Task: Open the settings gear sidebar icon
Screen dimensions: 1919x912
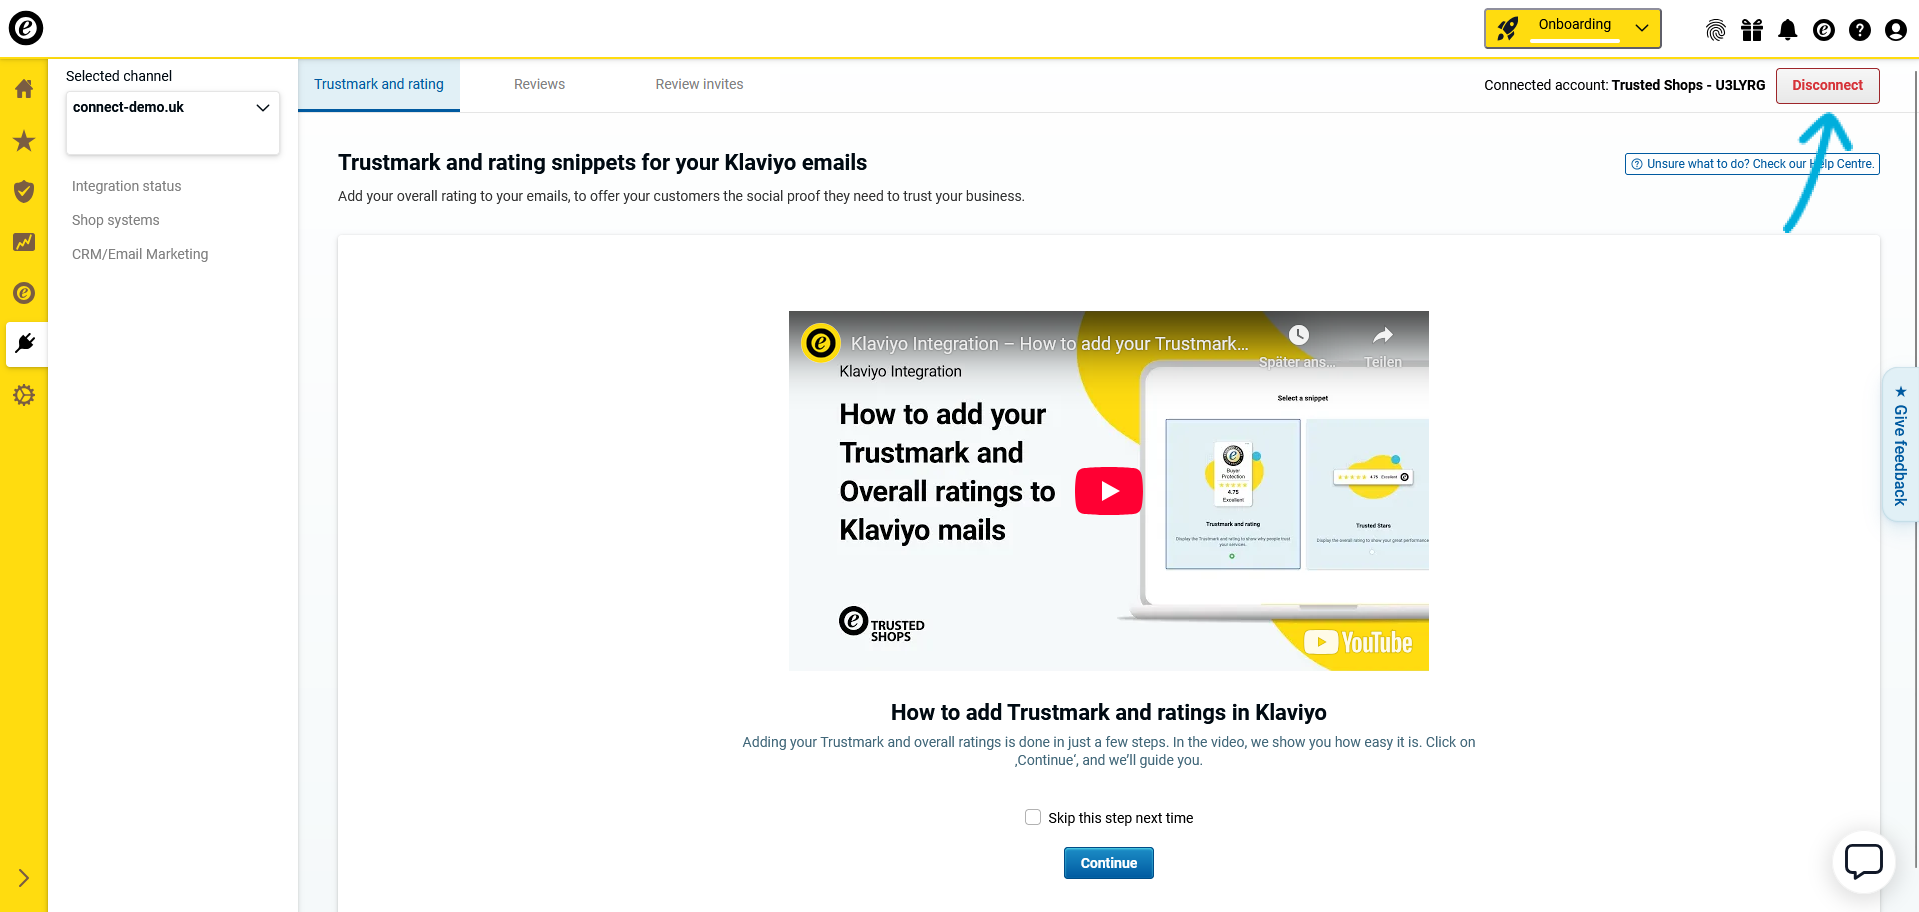Action: (x=24, y=396)
